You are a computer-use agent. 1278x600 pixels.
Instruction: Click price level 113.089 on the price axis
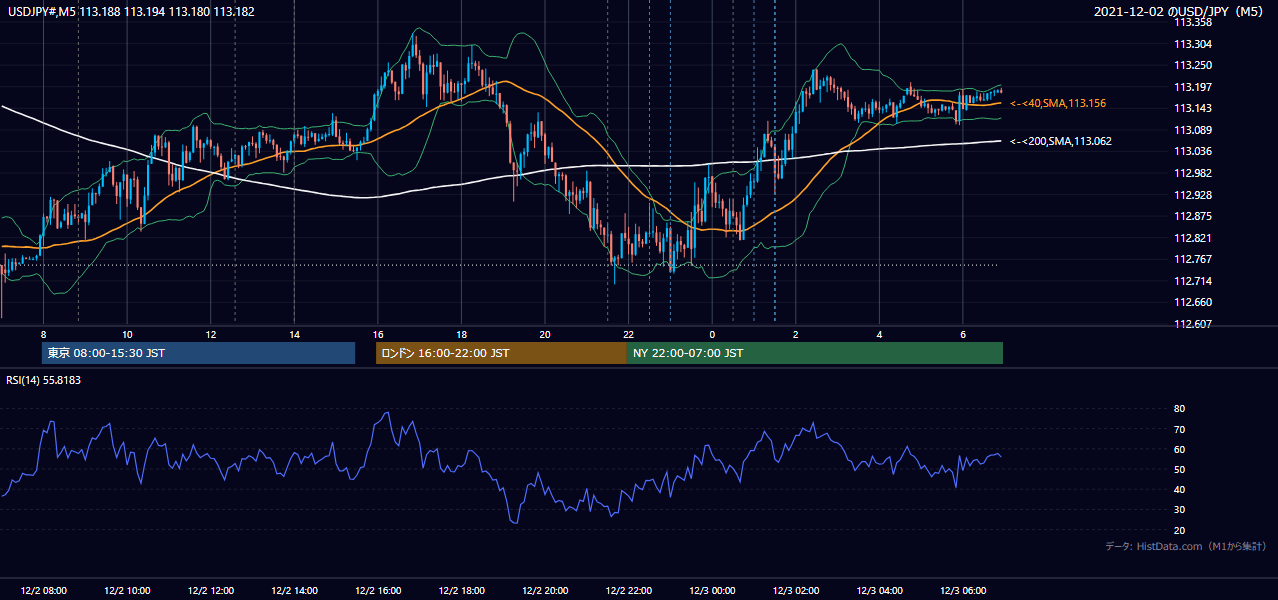point(1192,130)
